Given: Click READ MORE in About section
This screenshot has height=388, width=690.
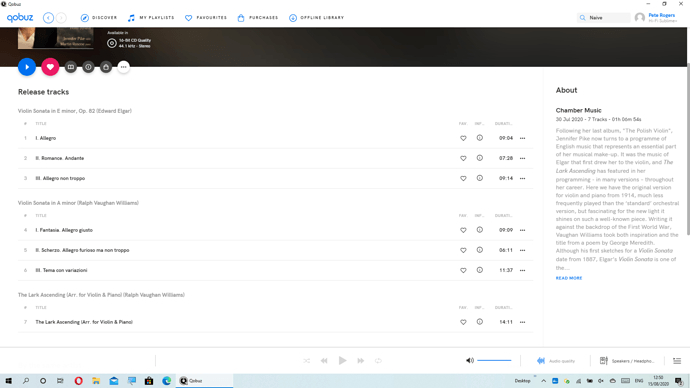Looking at the screenshot, I should pos(569,278).
